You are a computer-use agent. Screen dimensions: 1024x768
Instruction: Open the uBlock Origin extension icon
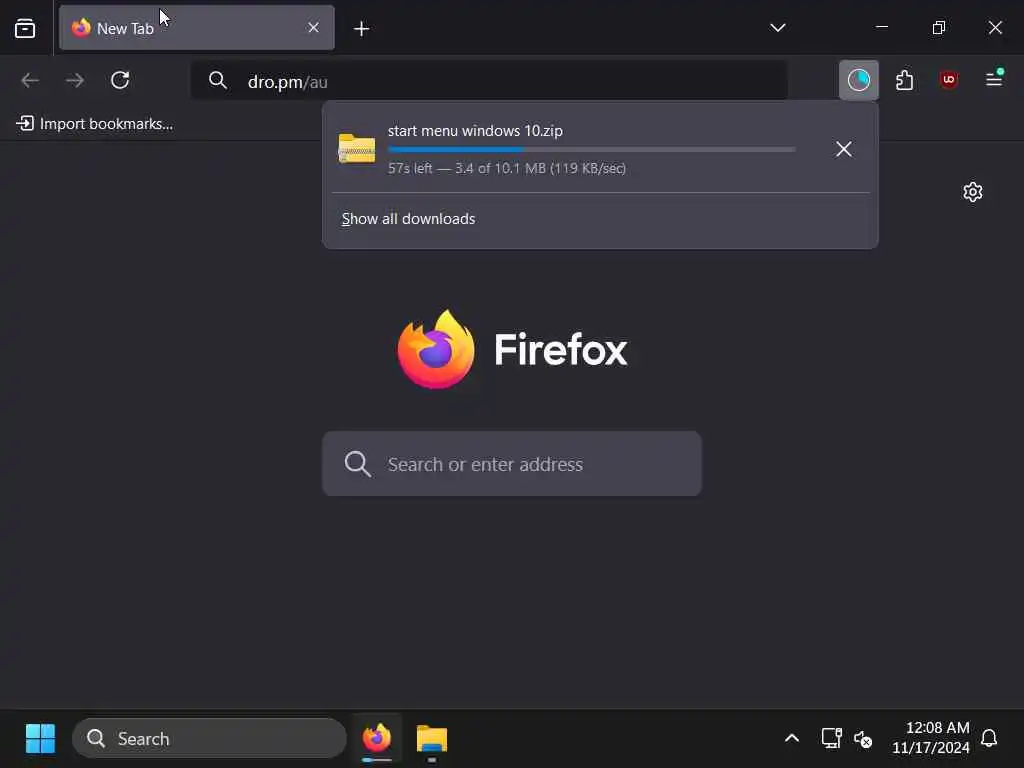(x=949, y=80)
